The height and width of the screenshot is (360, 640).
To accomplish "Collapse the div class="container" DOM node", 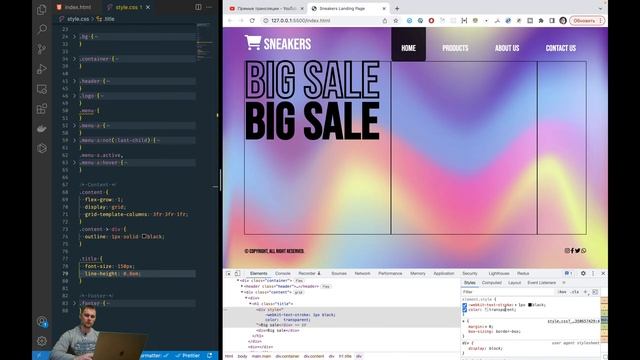I will pyautogui.click(x=238, y=281).
